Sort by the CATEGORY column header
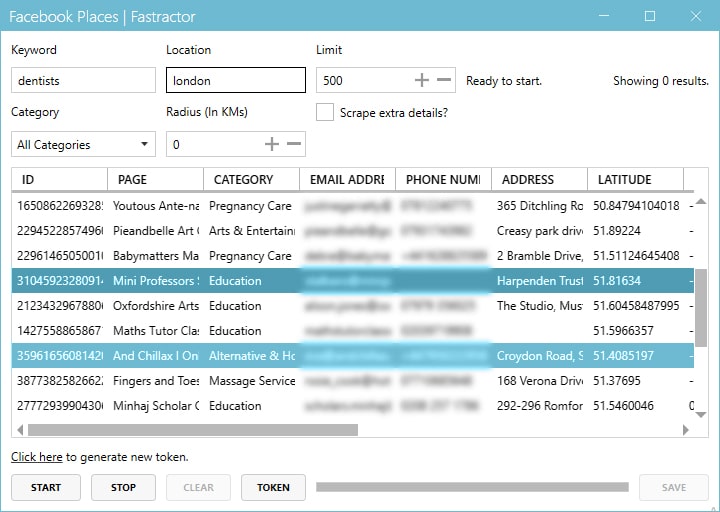The height and width of the screenshot is (512, 720). (252, 180)
